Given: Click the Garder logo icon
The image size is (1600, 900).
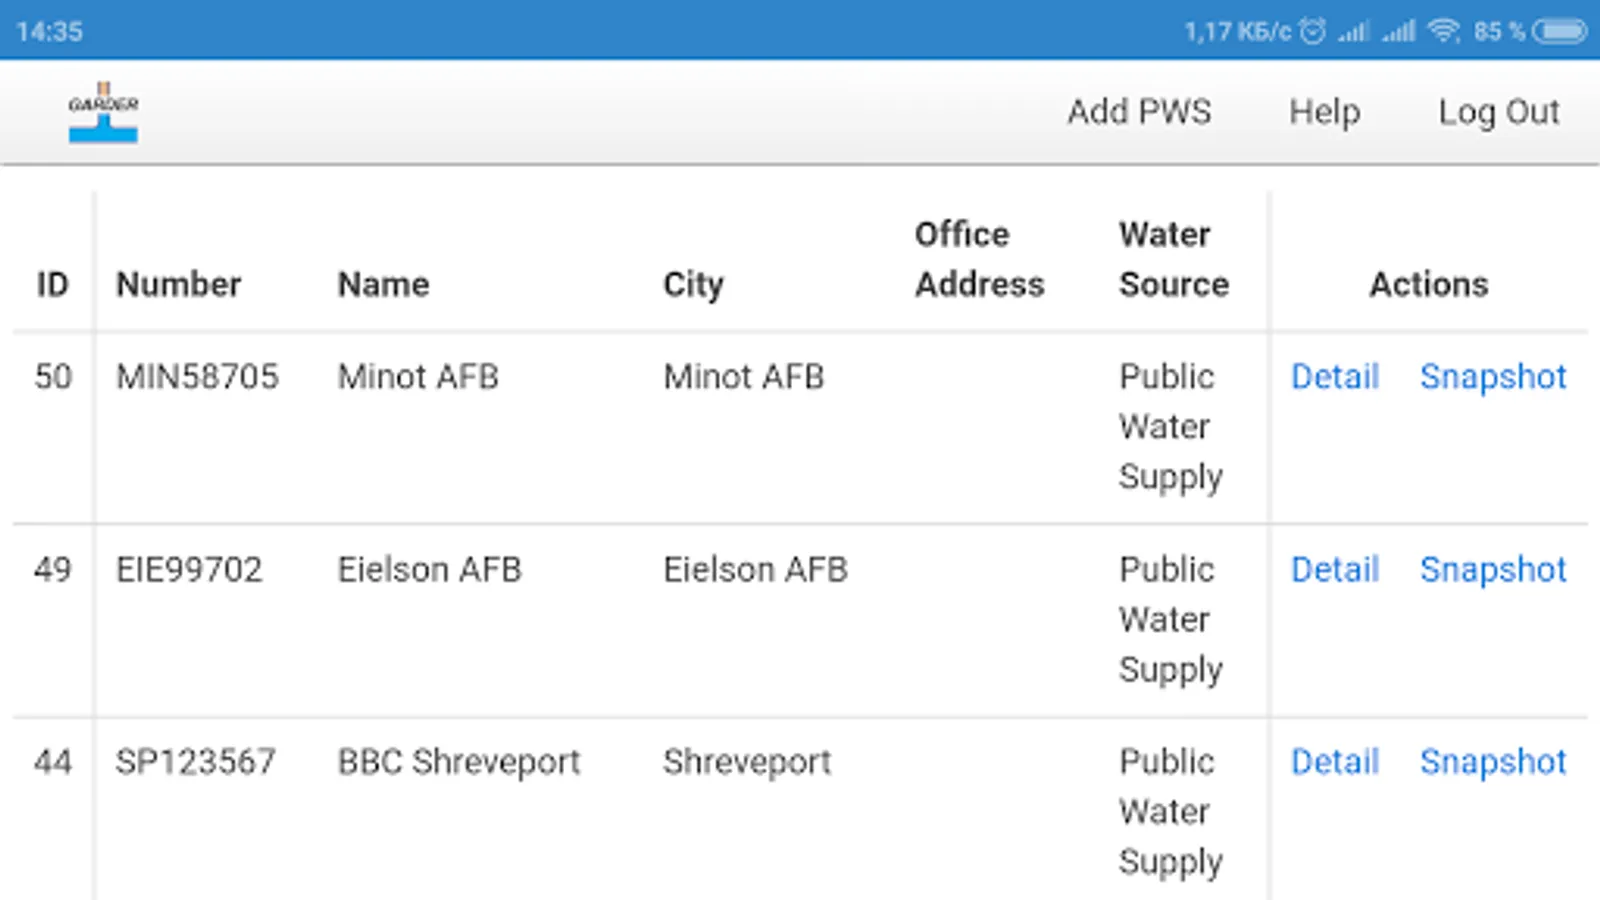Looking at the screenshot, I should click(x=103, y=112).
